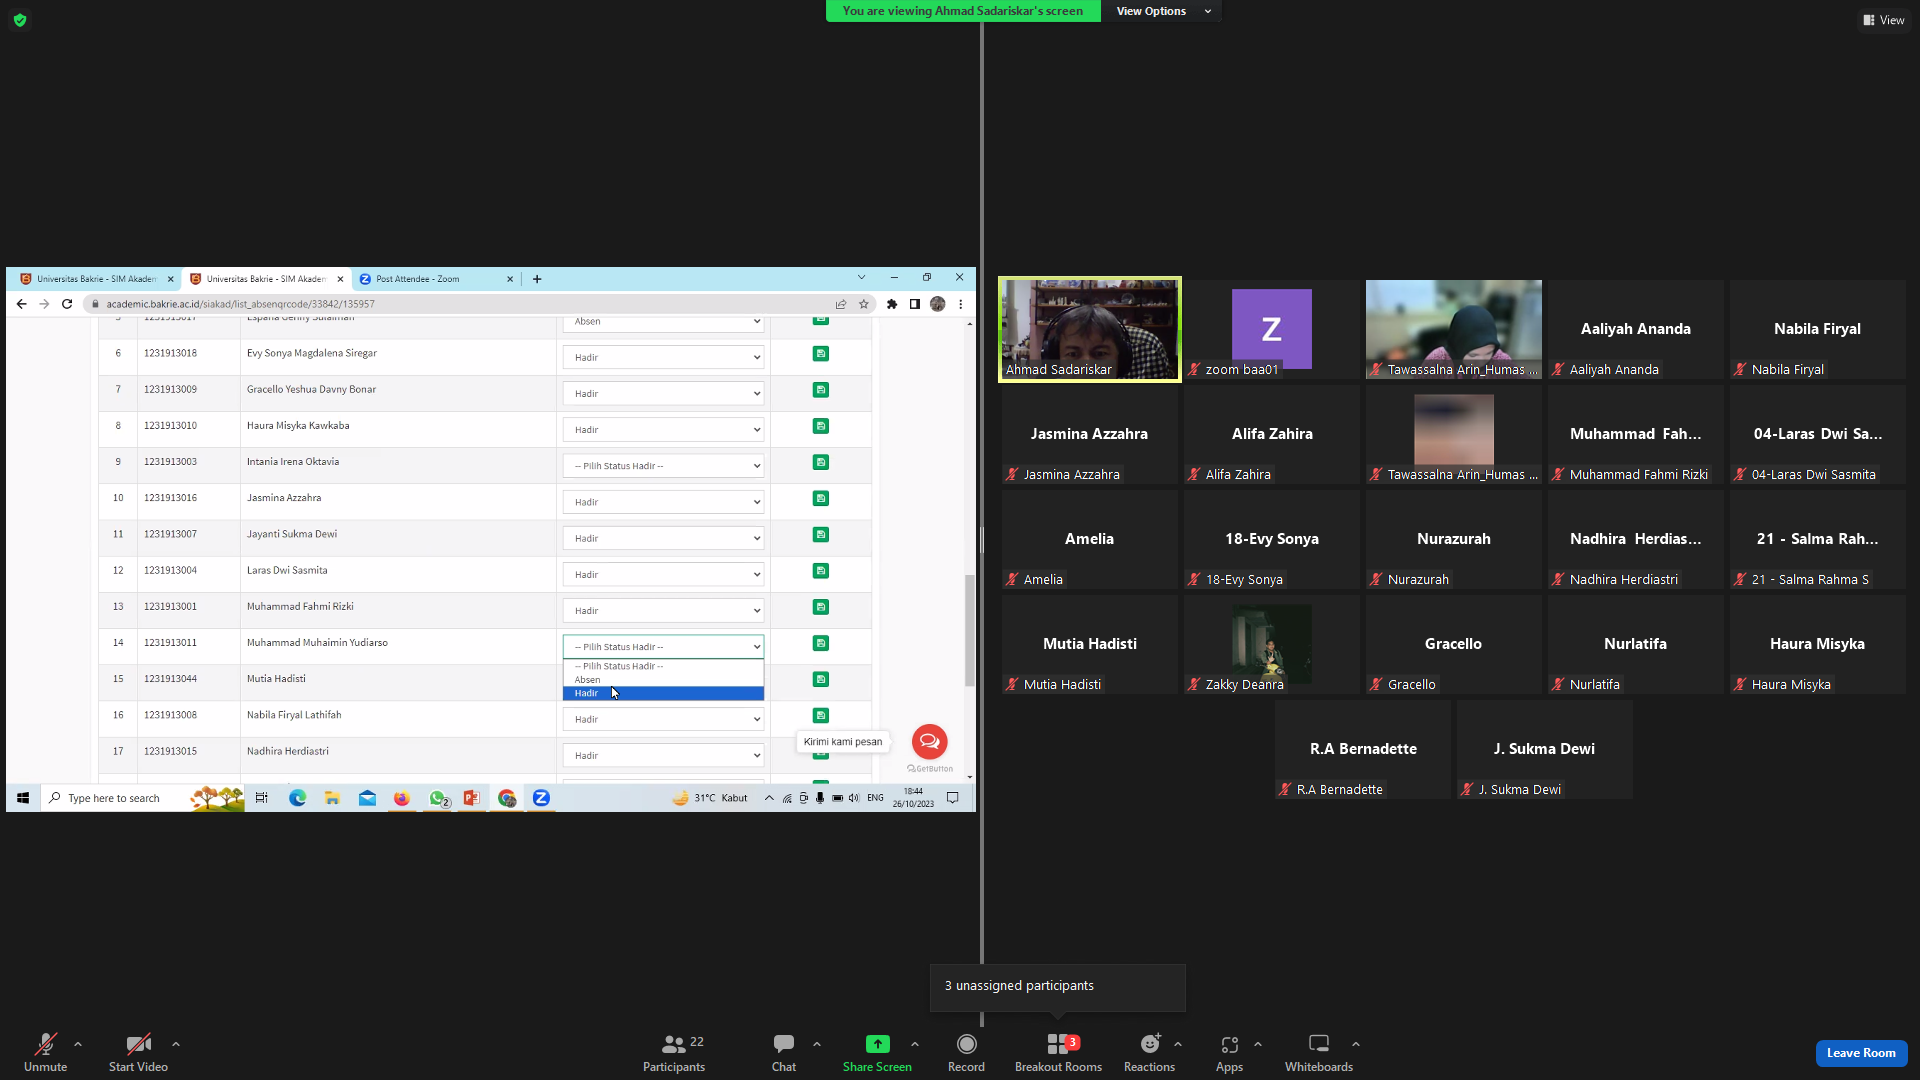
Task: Expand Whiteboards options arrow
Action: click(1356, 1044)
